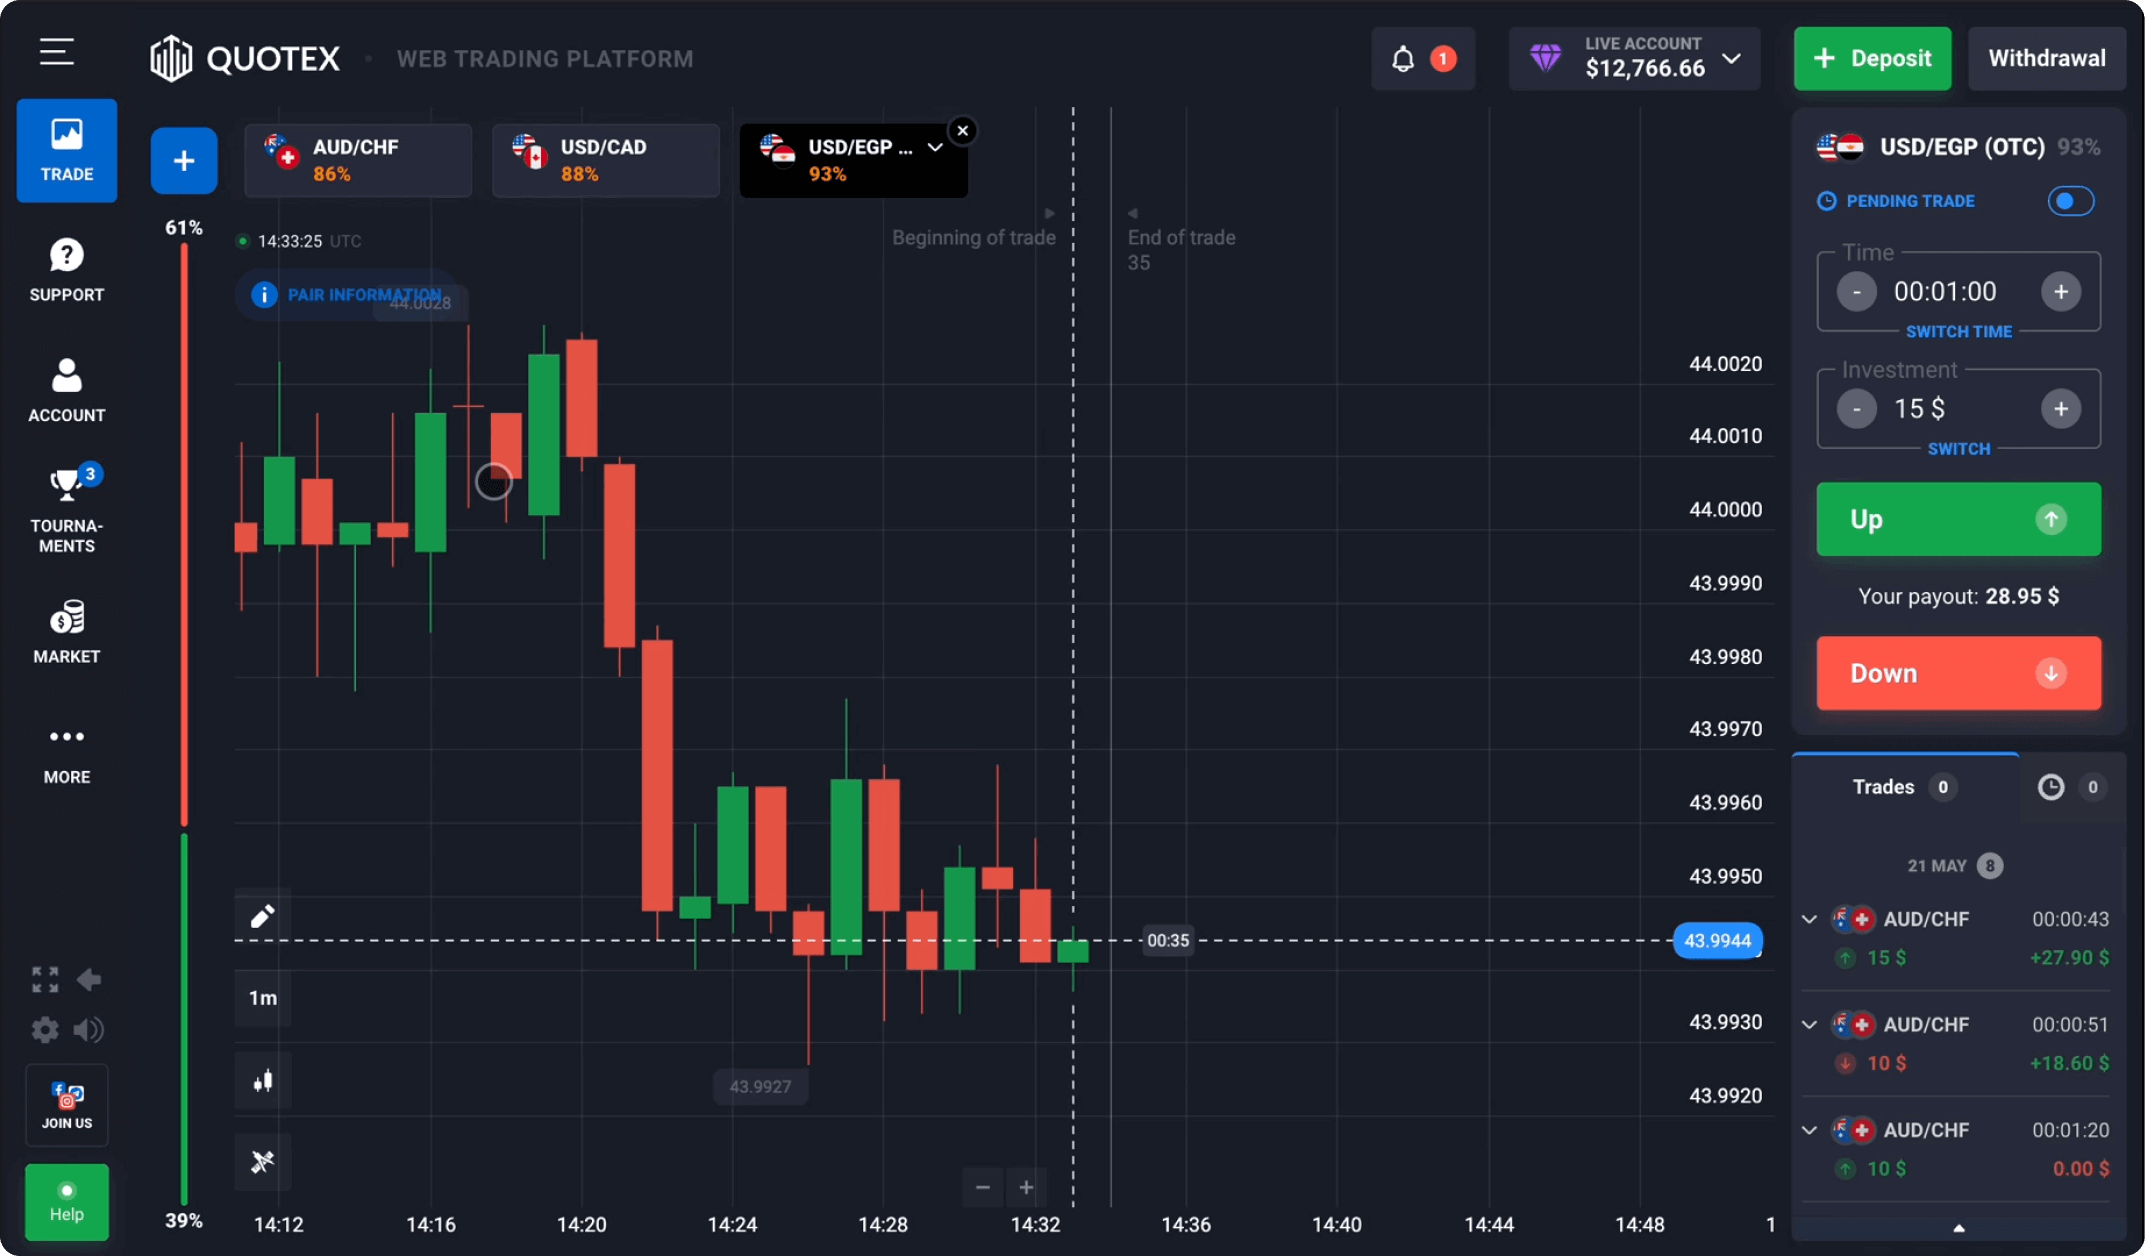Screen dimensions: 2145x1256
Task: Enter fullscreen chart mode
Action: pos(44,979)
